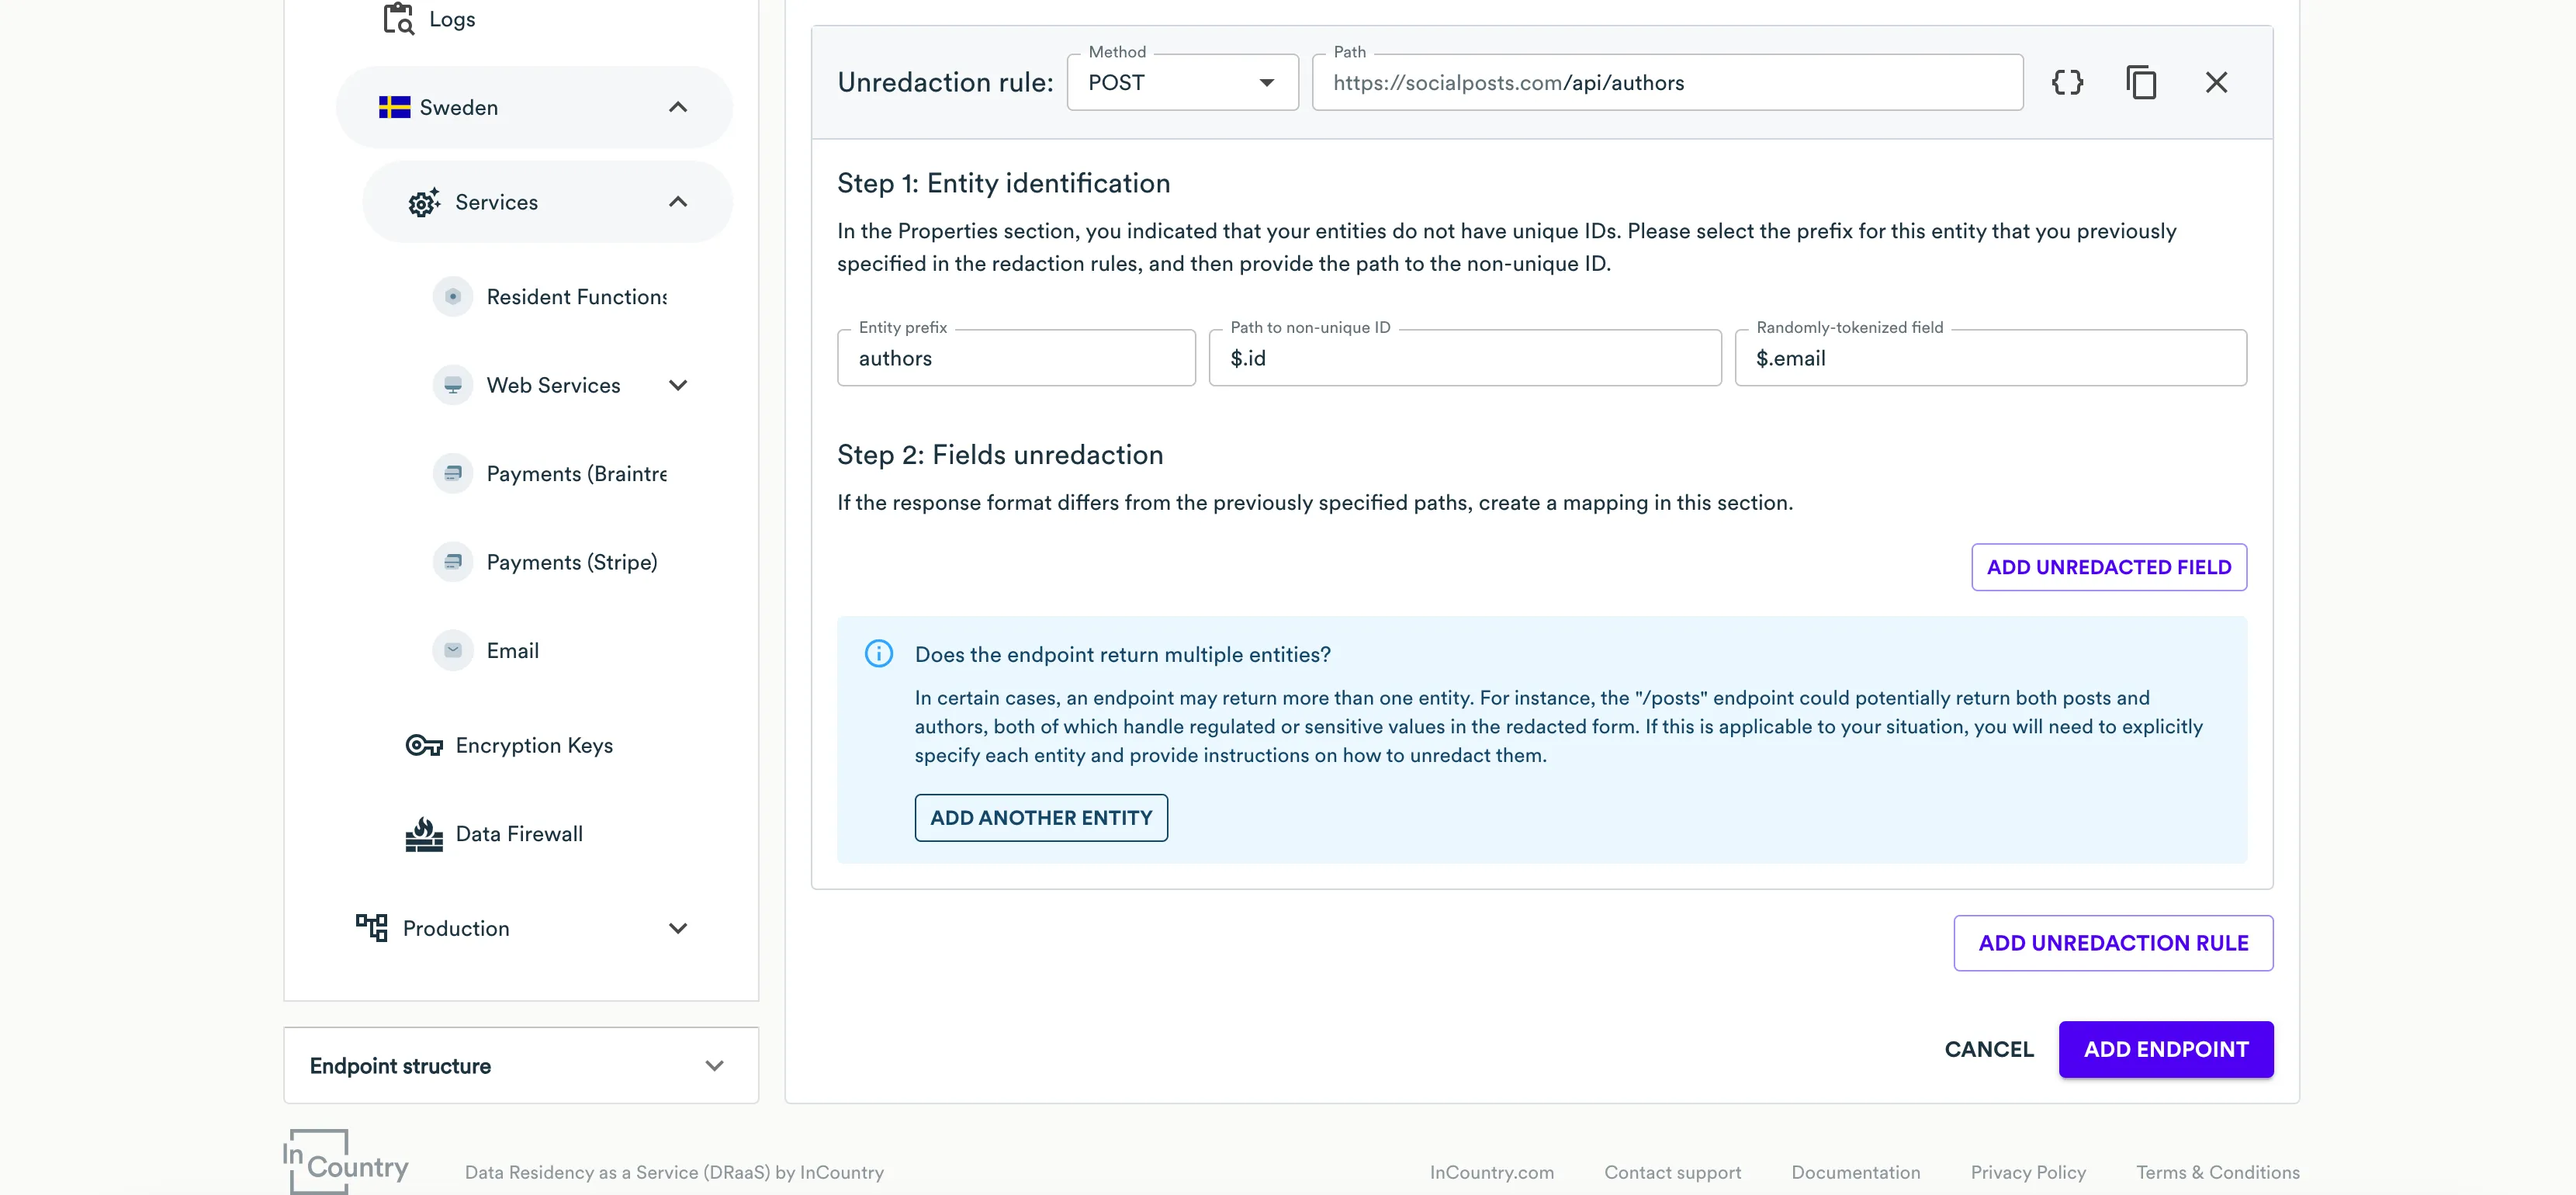View the unredaction rule as code
2576x1195 pixels.
[2068, 82]
